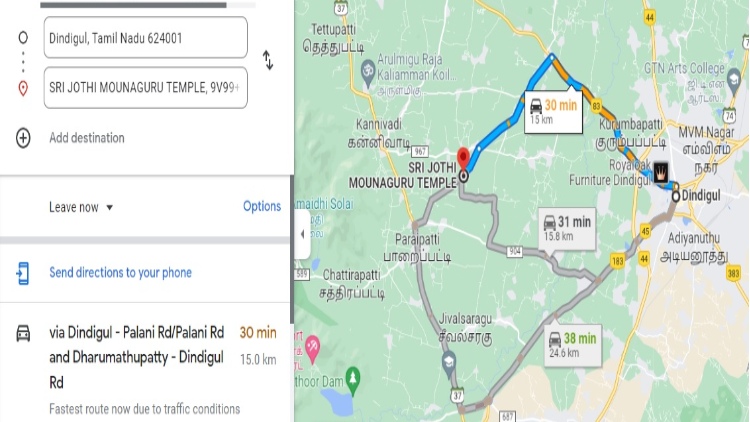Choose the 38 min 24.6 km alternate route
This screenshot has height=422, width=750.
click(x=573, y=345)
